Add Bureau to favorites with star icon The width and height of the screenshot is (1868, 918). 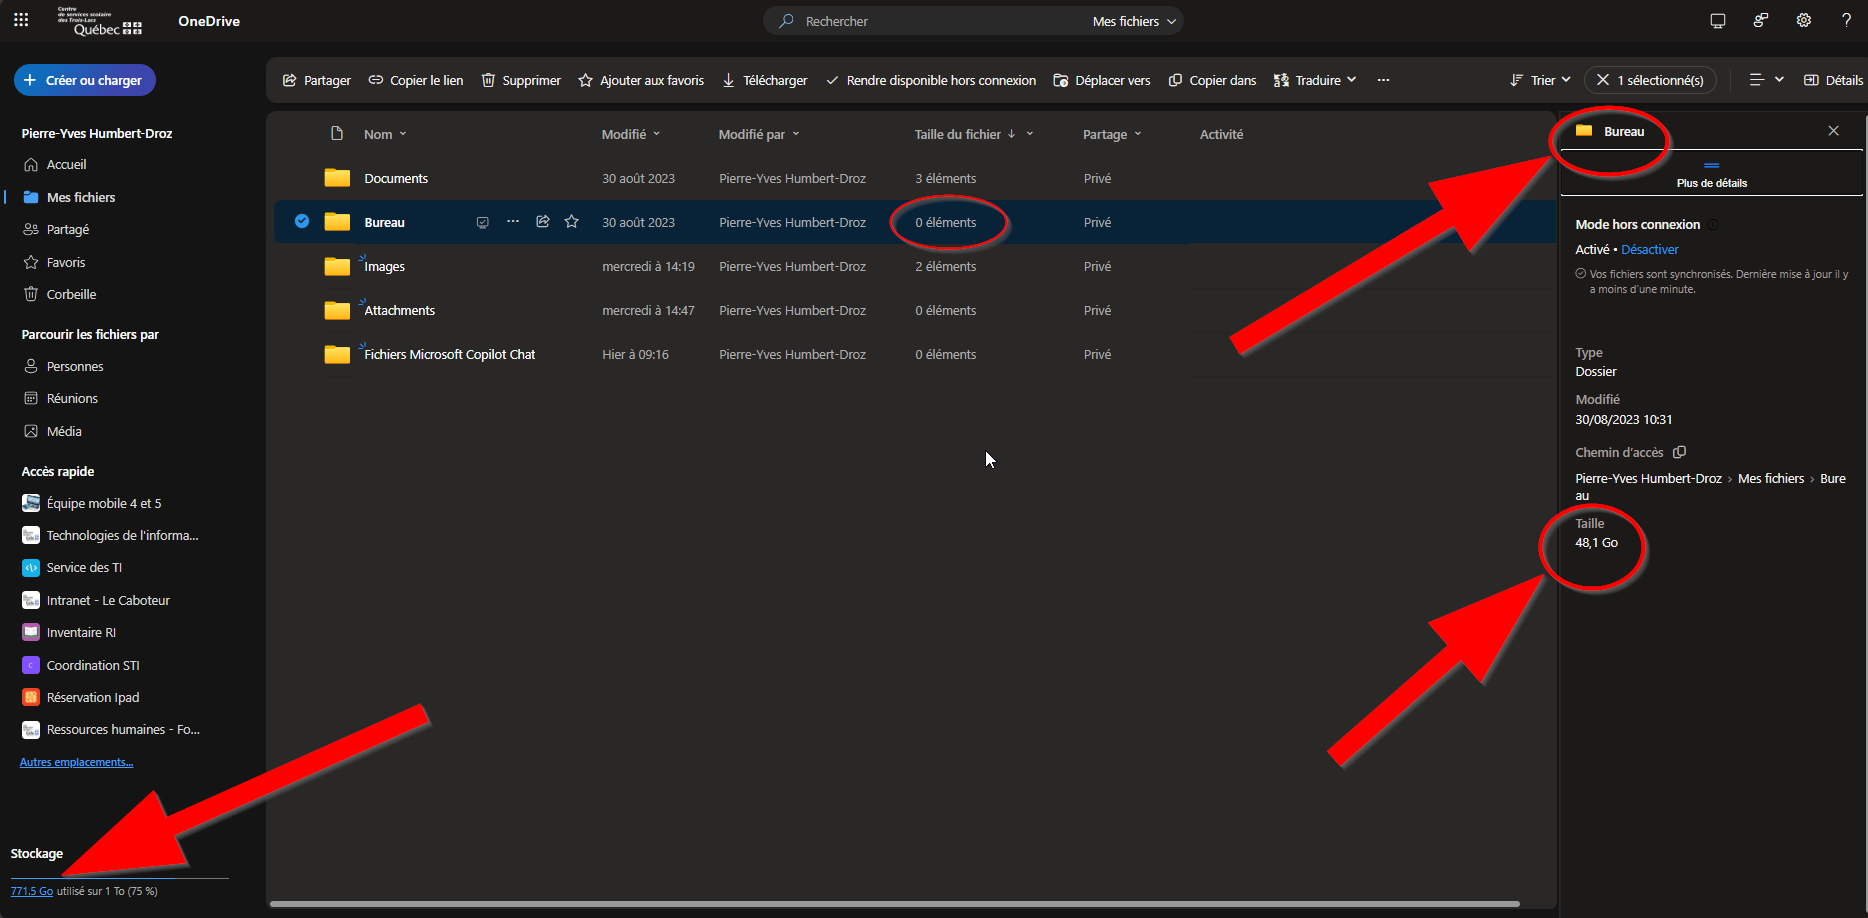tap(572, 222)
